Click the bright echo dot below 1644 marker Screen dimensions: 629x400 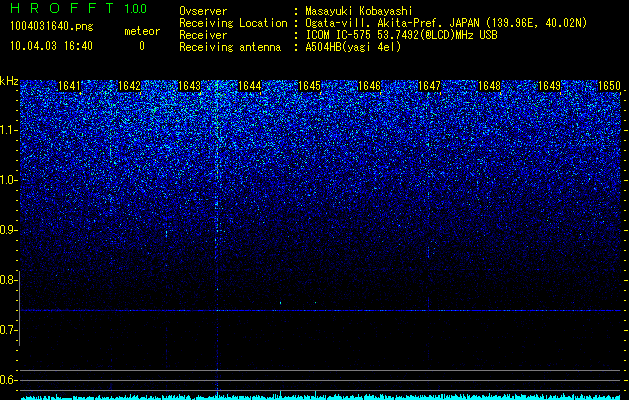[280, 303]
